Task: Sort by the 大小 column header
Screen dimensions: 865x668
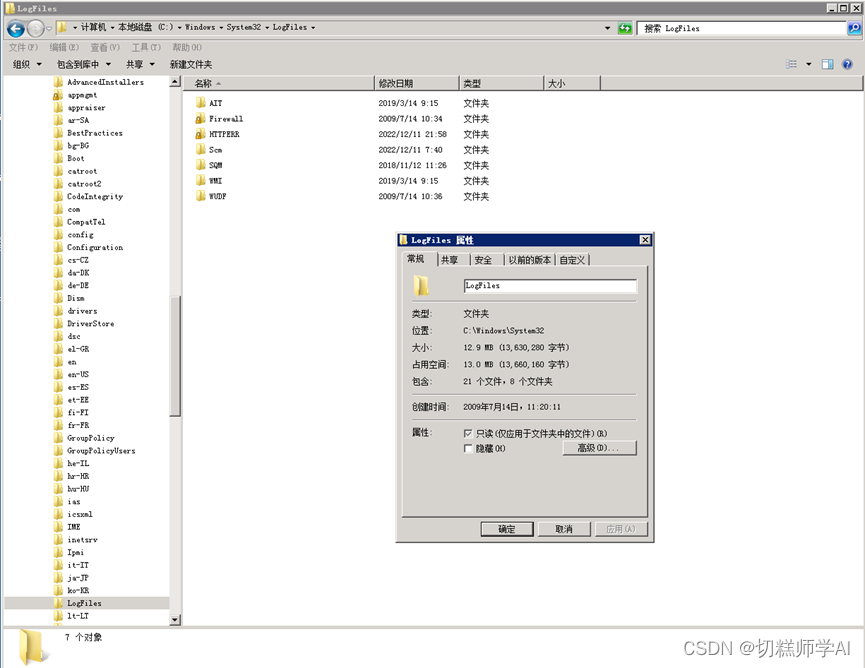Action: (x=572, y=83)
